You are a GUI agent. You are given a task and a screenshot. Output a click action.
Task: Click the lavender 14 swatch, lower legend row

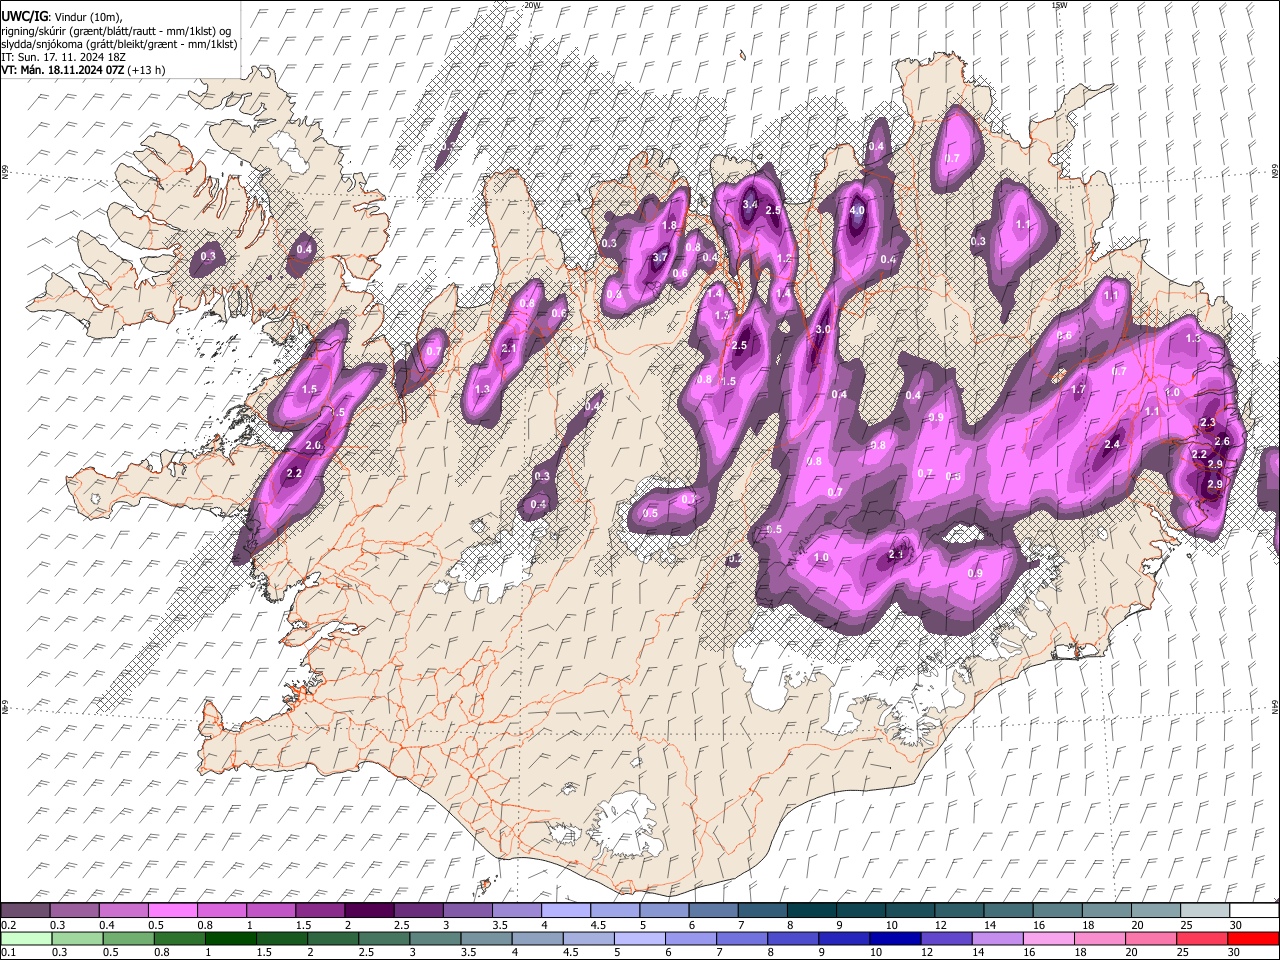pos(997,938)
